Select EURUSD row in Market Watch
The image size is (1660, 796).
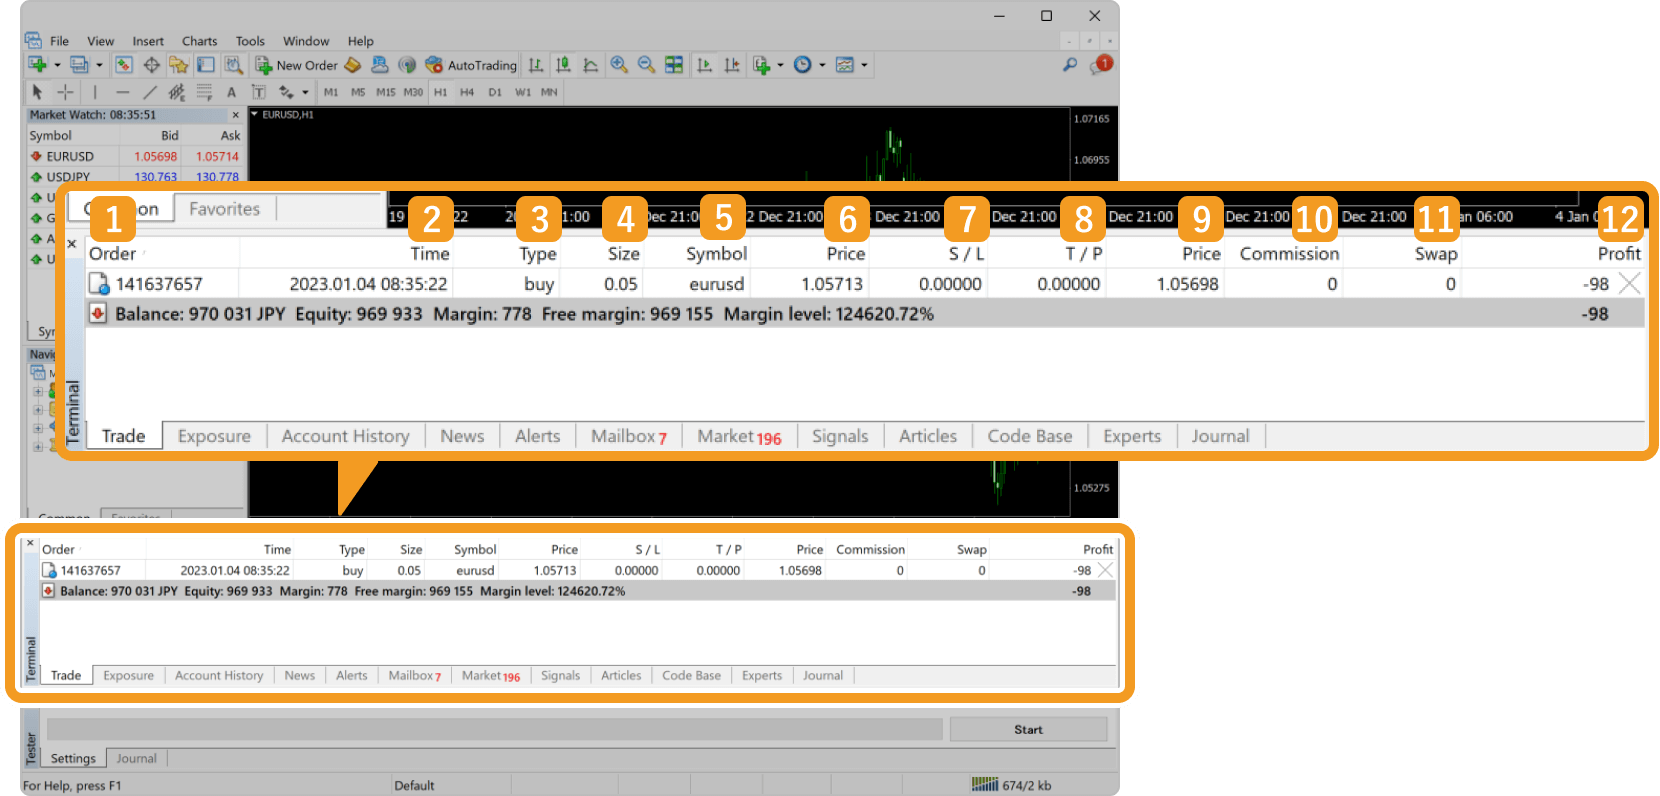coord(135,156)
